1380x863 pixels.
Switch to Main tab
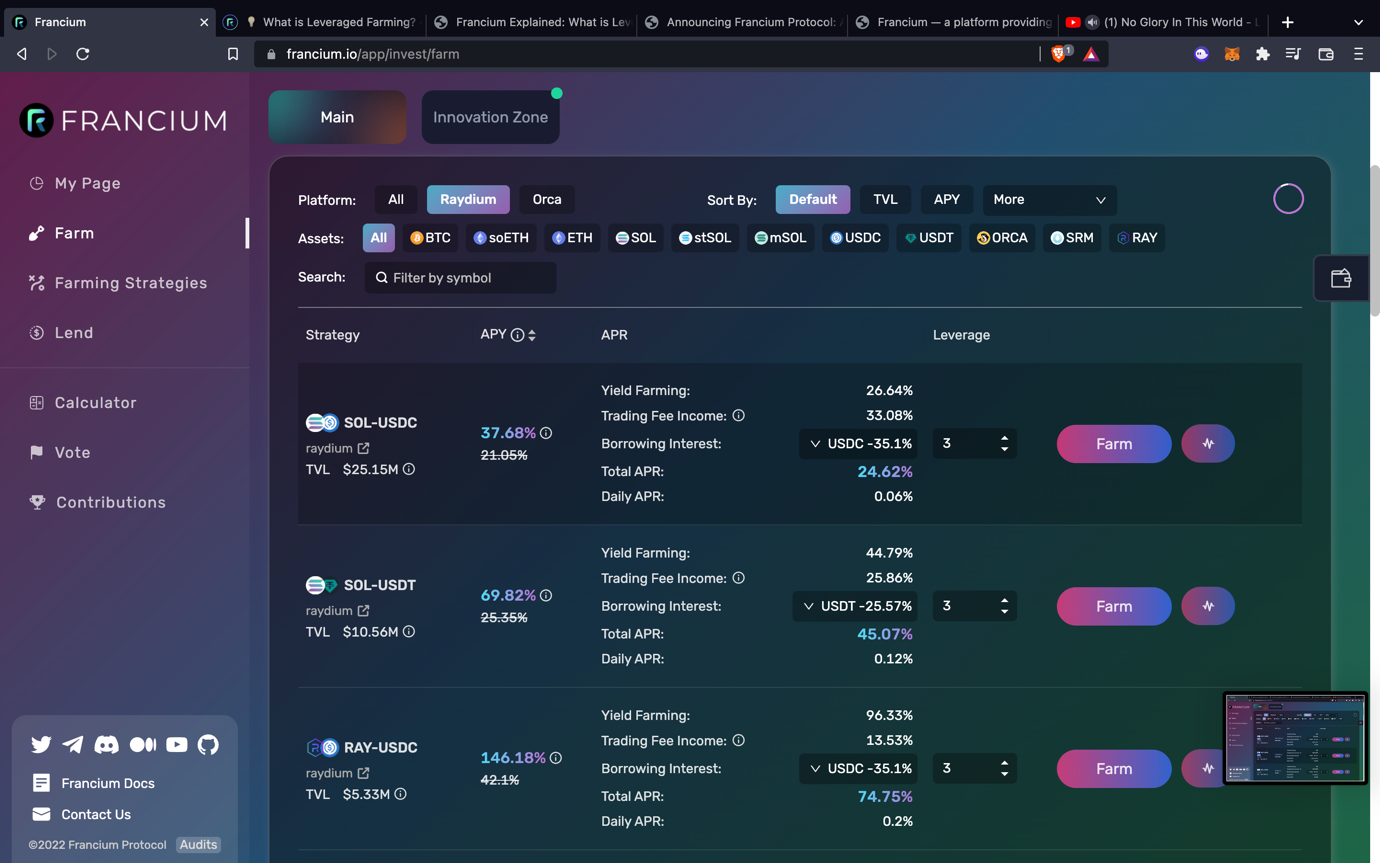[337, 117]
